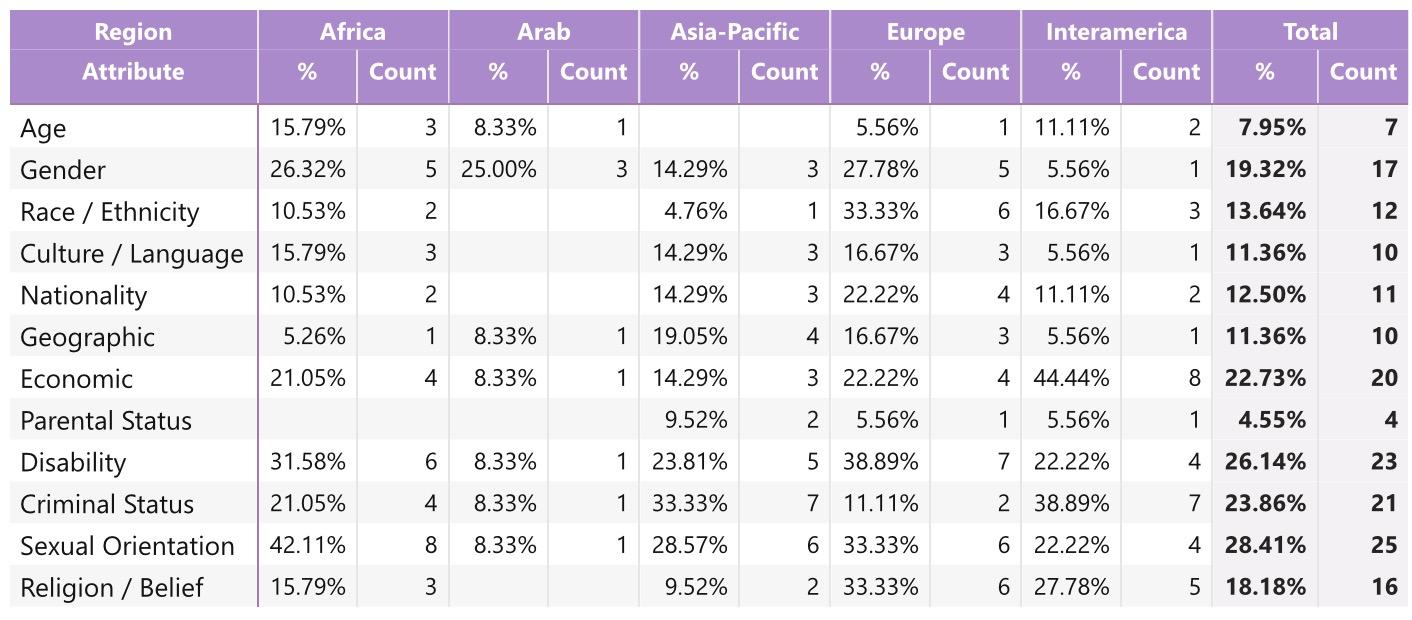
Task: Click the Attribute header cell
Action: pyautogui.click(x=133, y=72)
